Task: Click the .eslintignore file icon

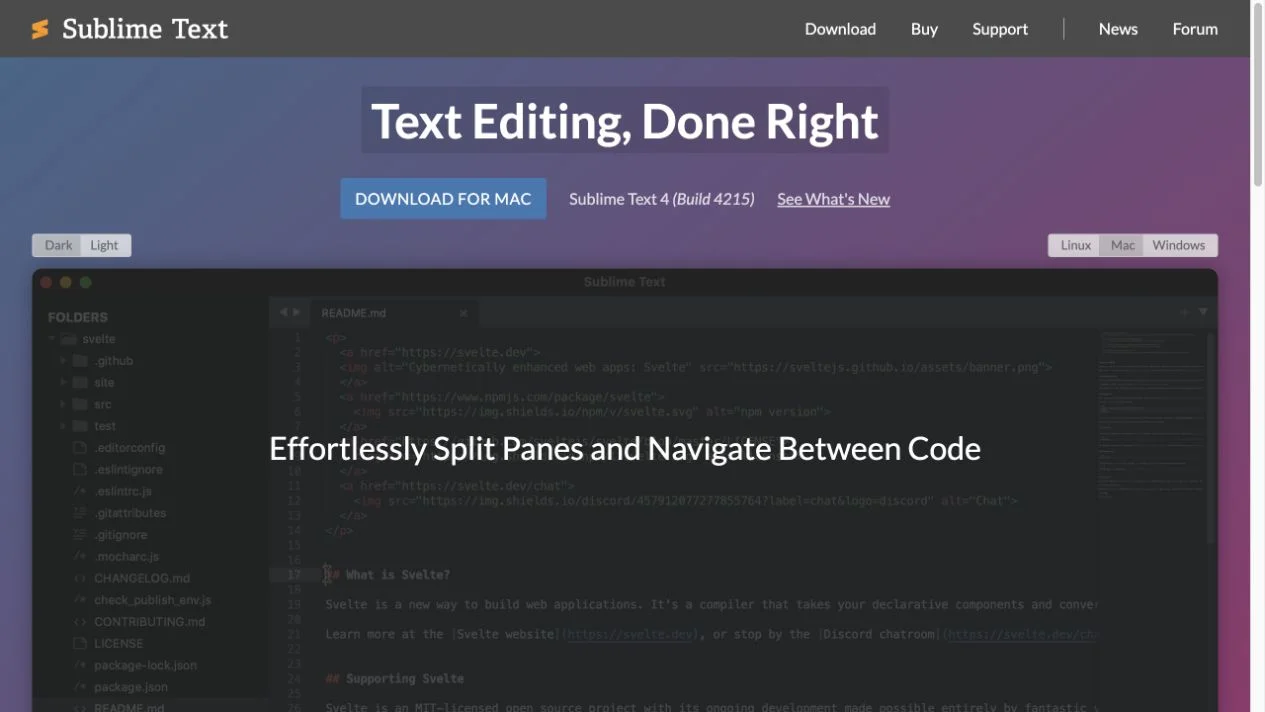Action: point(80,470)
